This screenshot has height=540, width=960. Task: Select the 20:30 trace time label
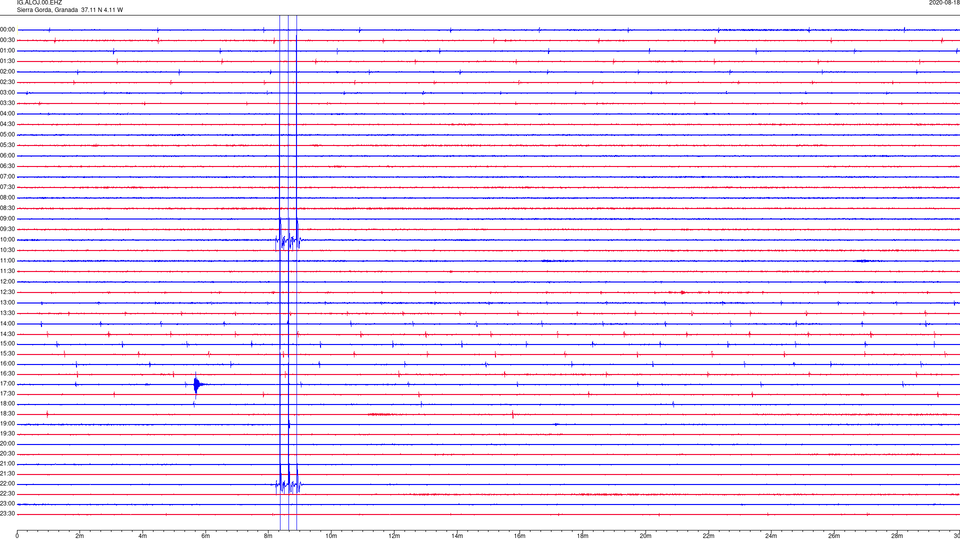(x=7, y=454)
